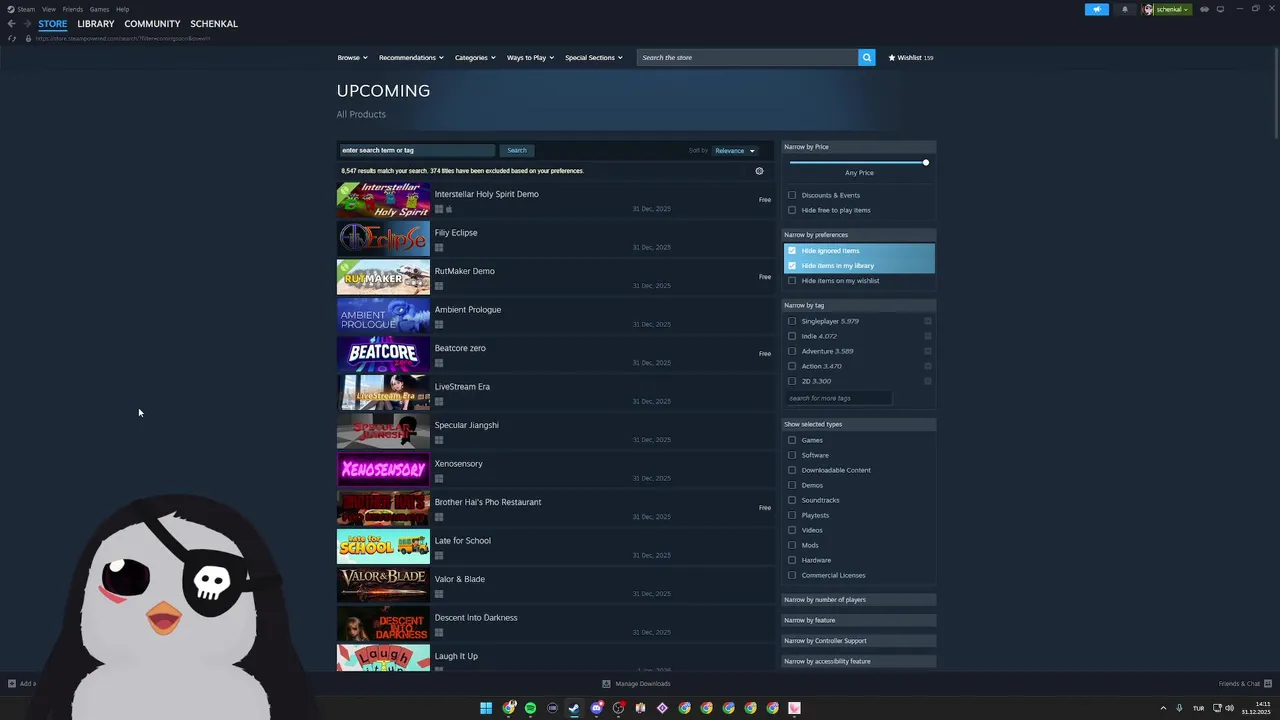Tick the Adventure tag checkbox

click(792, 351)
